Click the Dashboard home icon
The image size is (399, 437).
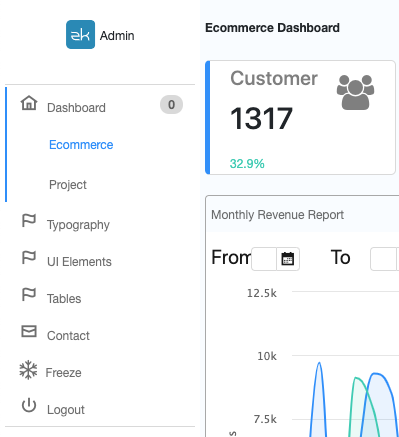29,103
